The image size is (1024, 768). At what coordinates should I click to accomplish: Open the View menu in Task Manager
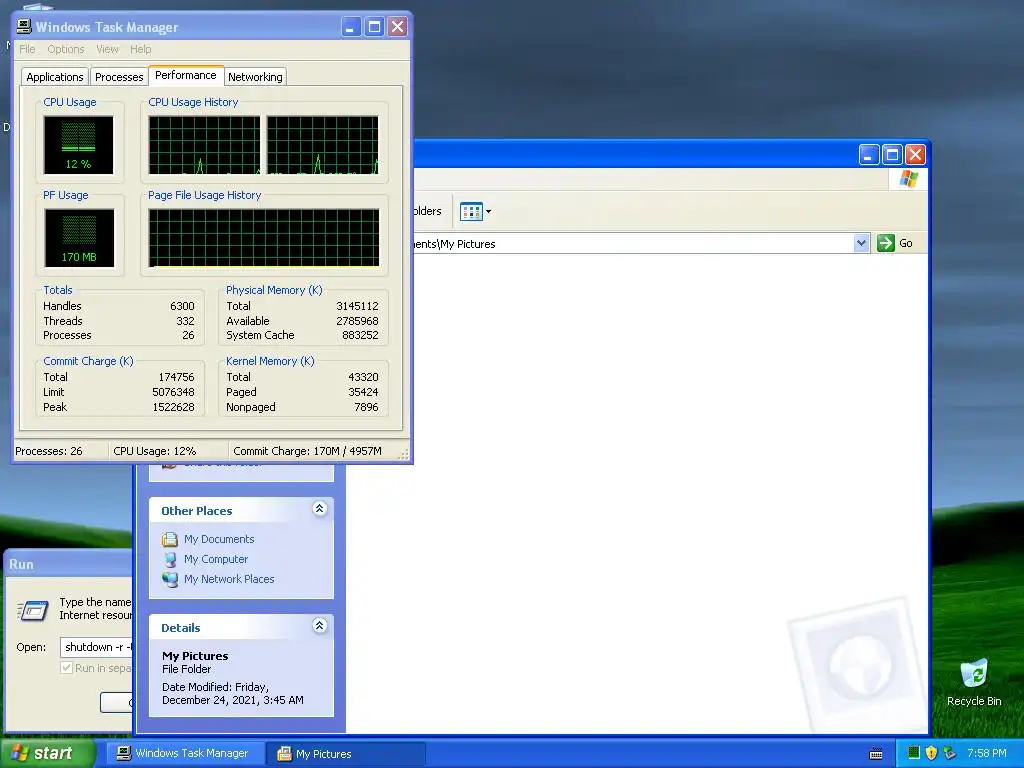pyautogui.click(x=107, y=49)
